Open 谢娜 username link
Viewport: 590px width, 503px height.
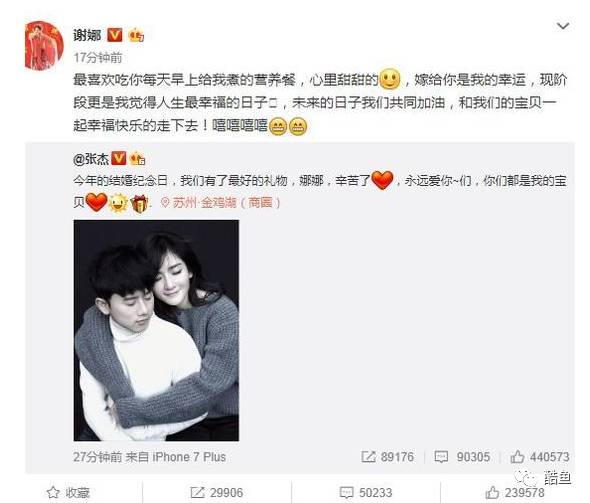(87, 35)
